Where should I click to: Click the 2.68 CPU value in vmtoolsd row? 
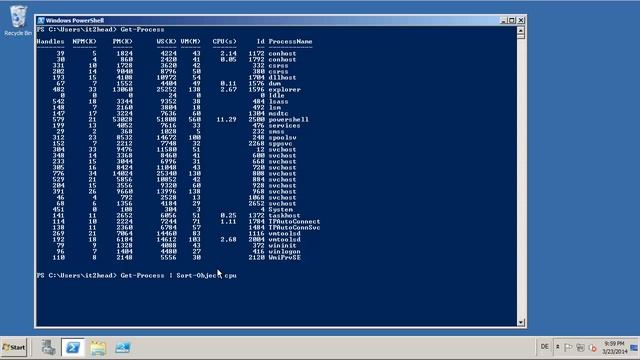point(229,240)
